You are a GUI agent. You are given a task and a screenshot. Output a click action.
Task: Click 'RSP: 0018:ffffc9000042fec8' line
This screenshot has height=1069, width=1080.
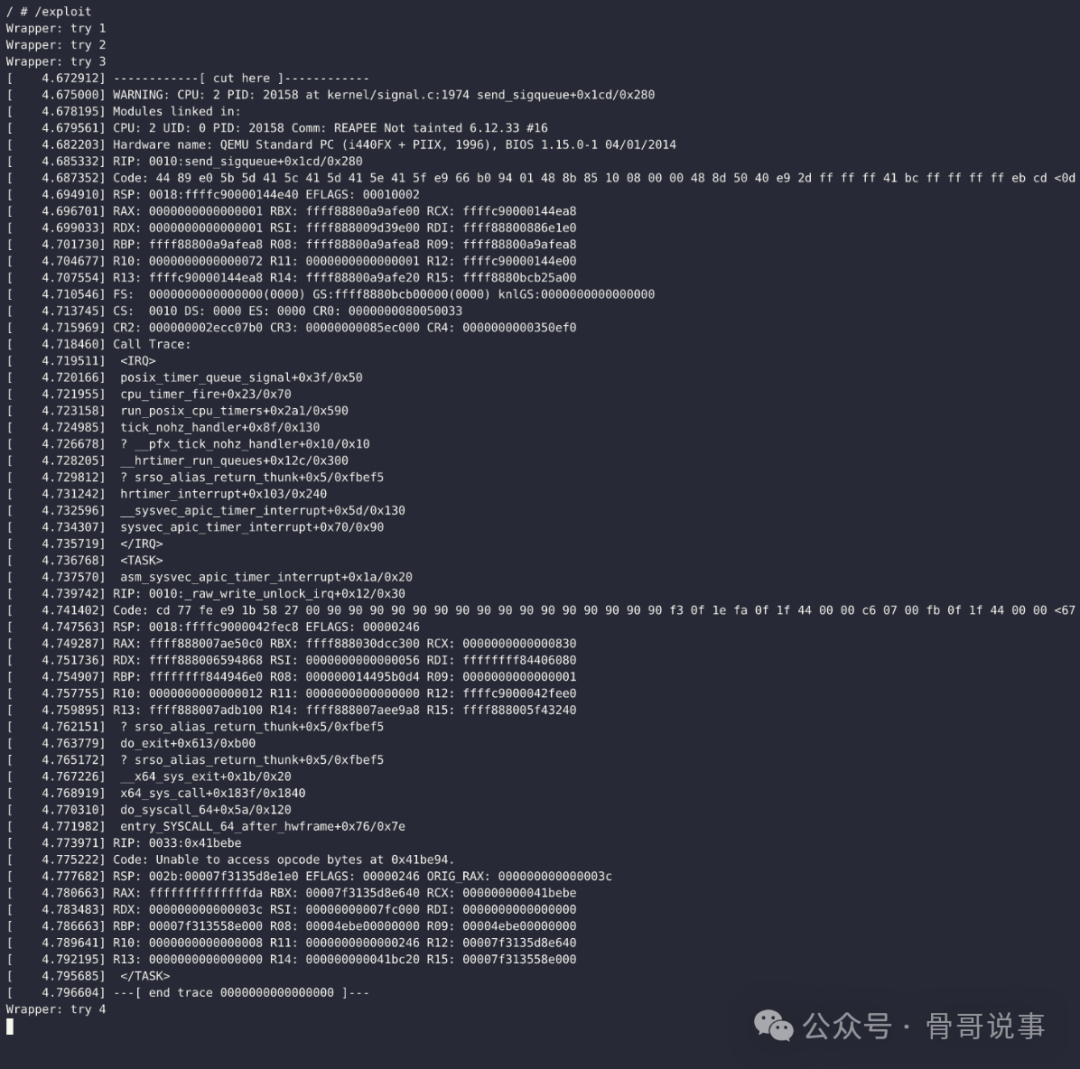pyautogui.click(x=213, y=627)
